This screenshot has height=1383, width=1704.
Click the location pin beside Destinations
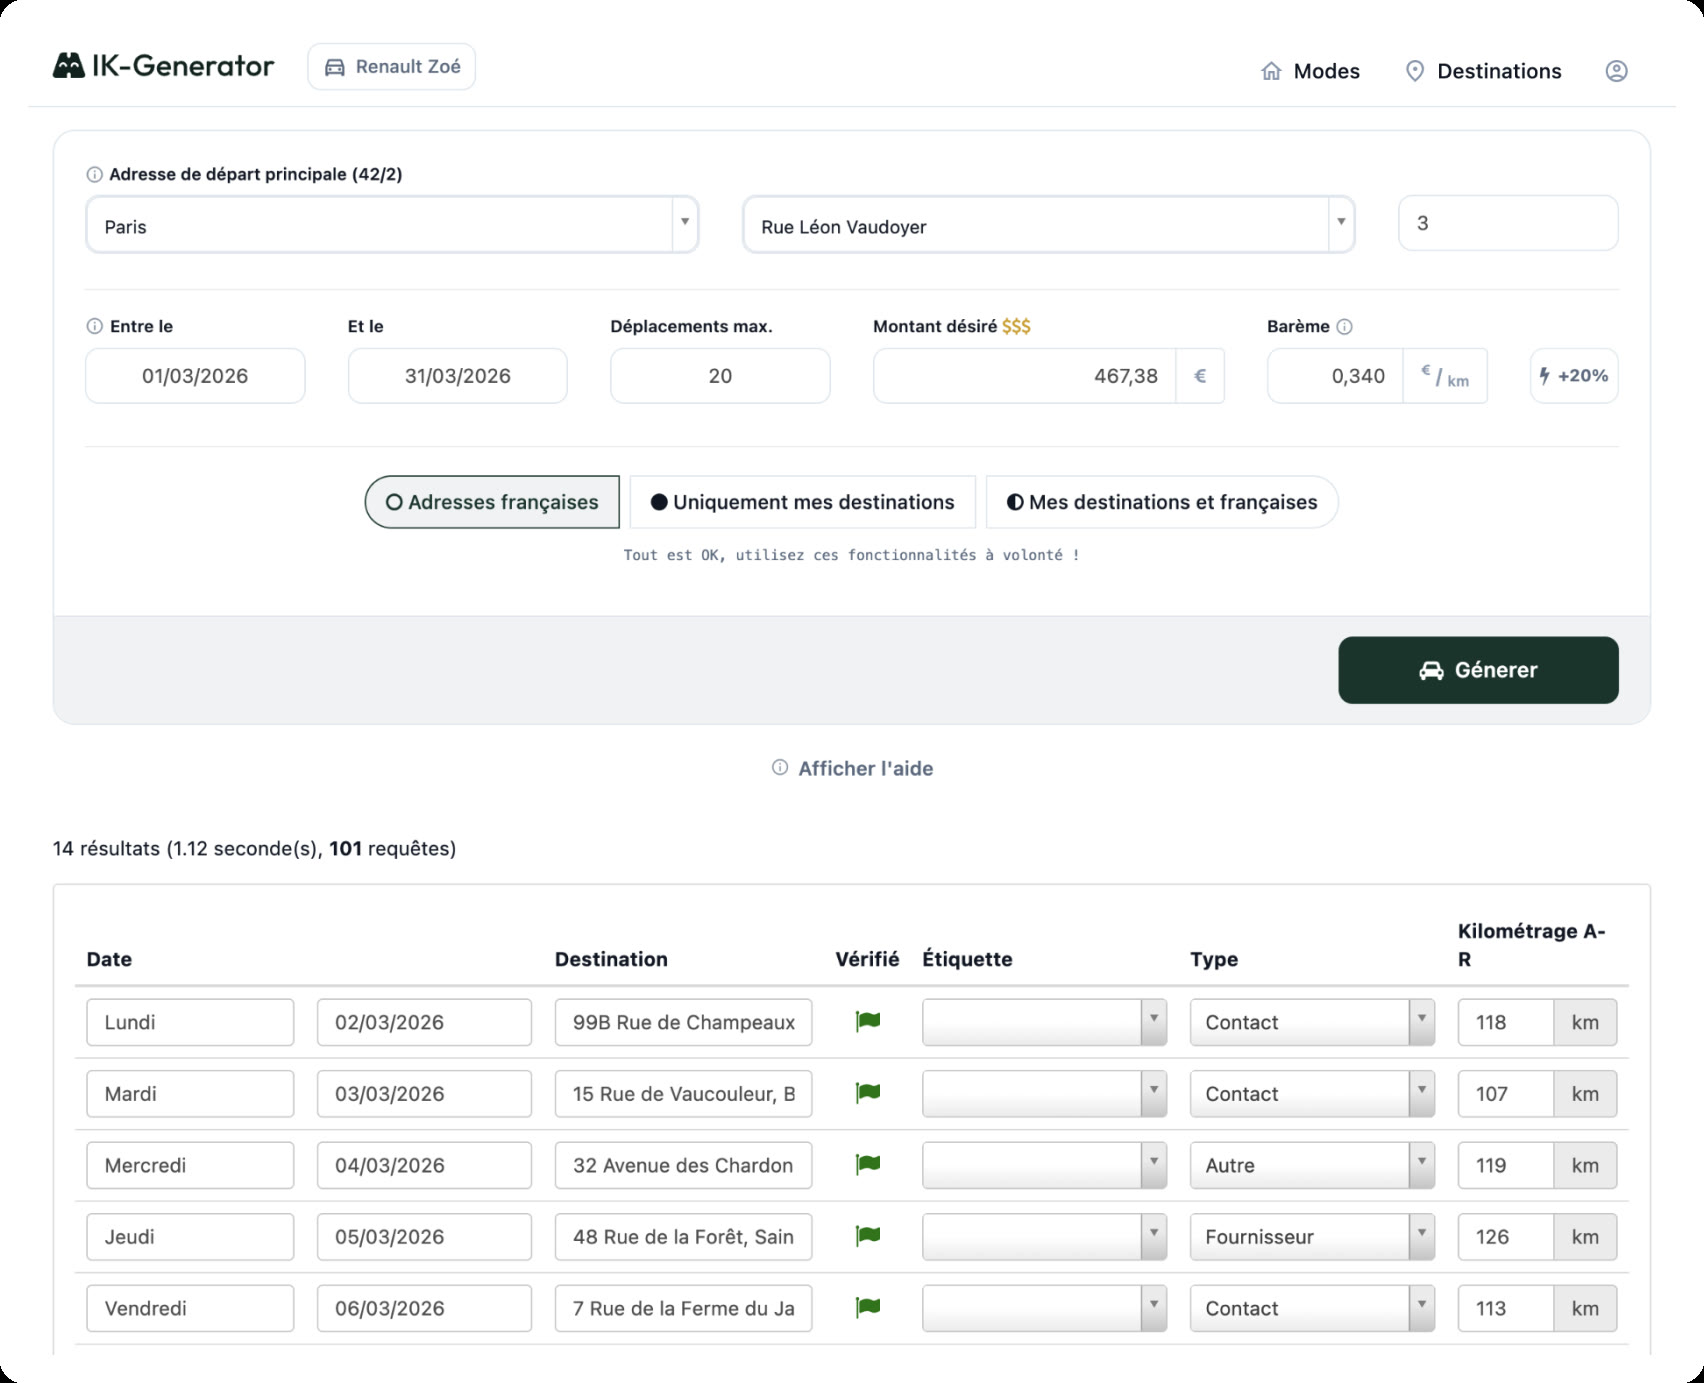coord(1415,71)
